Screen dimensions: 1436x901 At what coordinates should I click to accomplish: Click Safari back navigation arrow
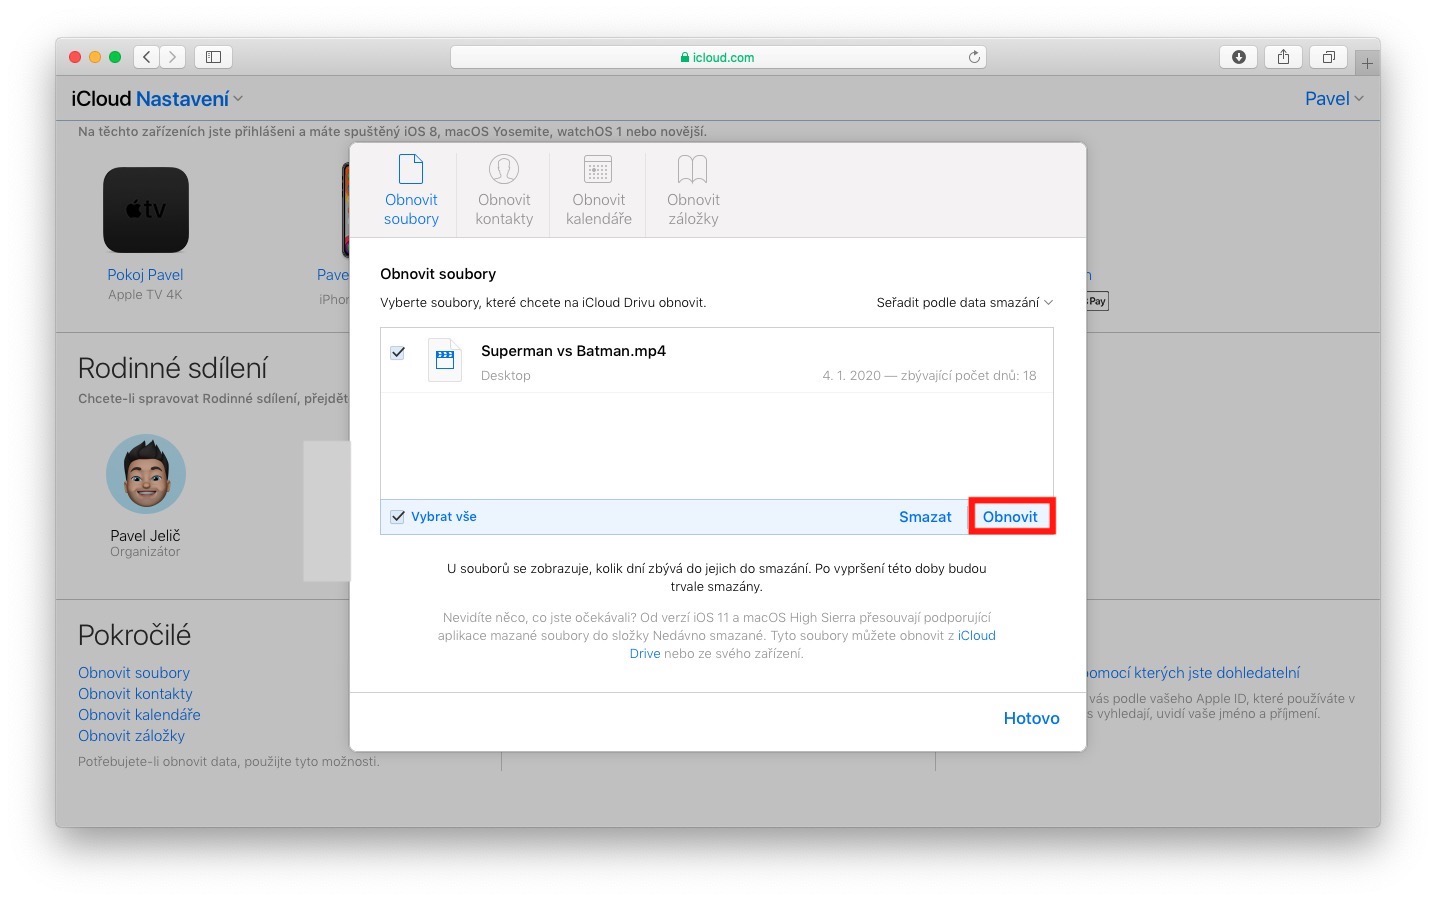click(147, 57)
